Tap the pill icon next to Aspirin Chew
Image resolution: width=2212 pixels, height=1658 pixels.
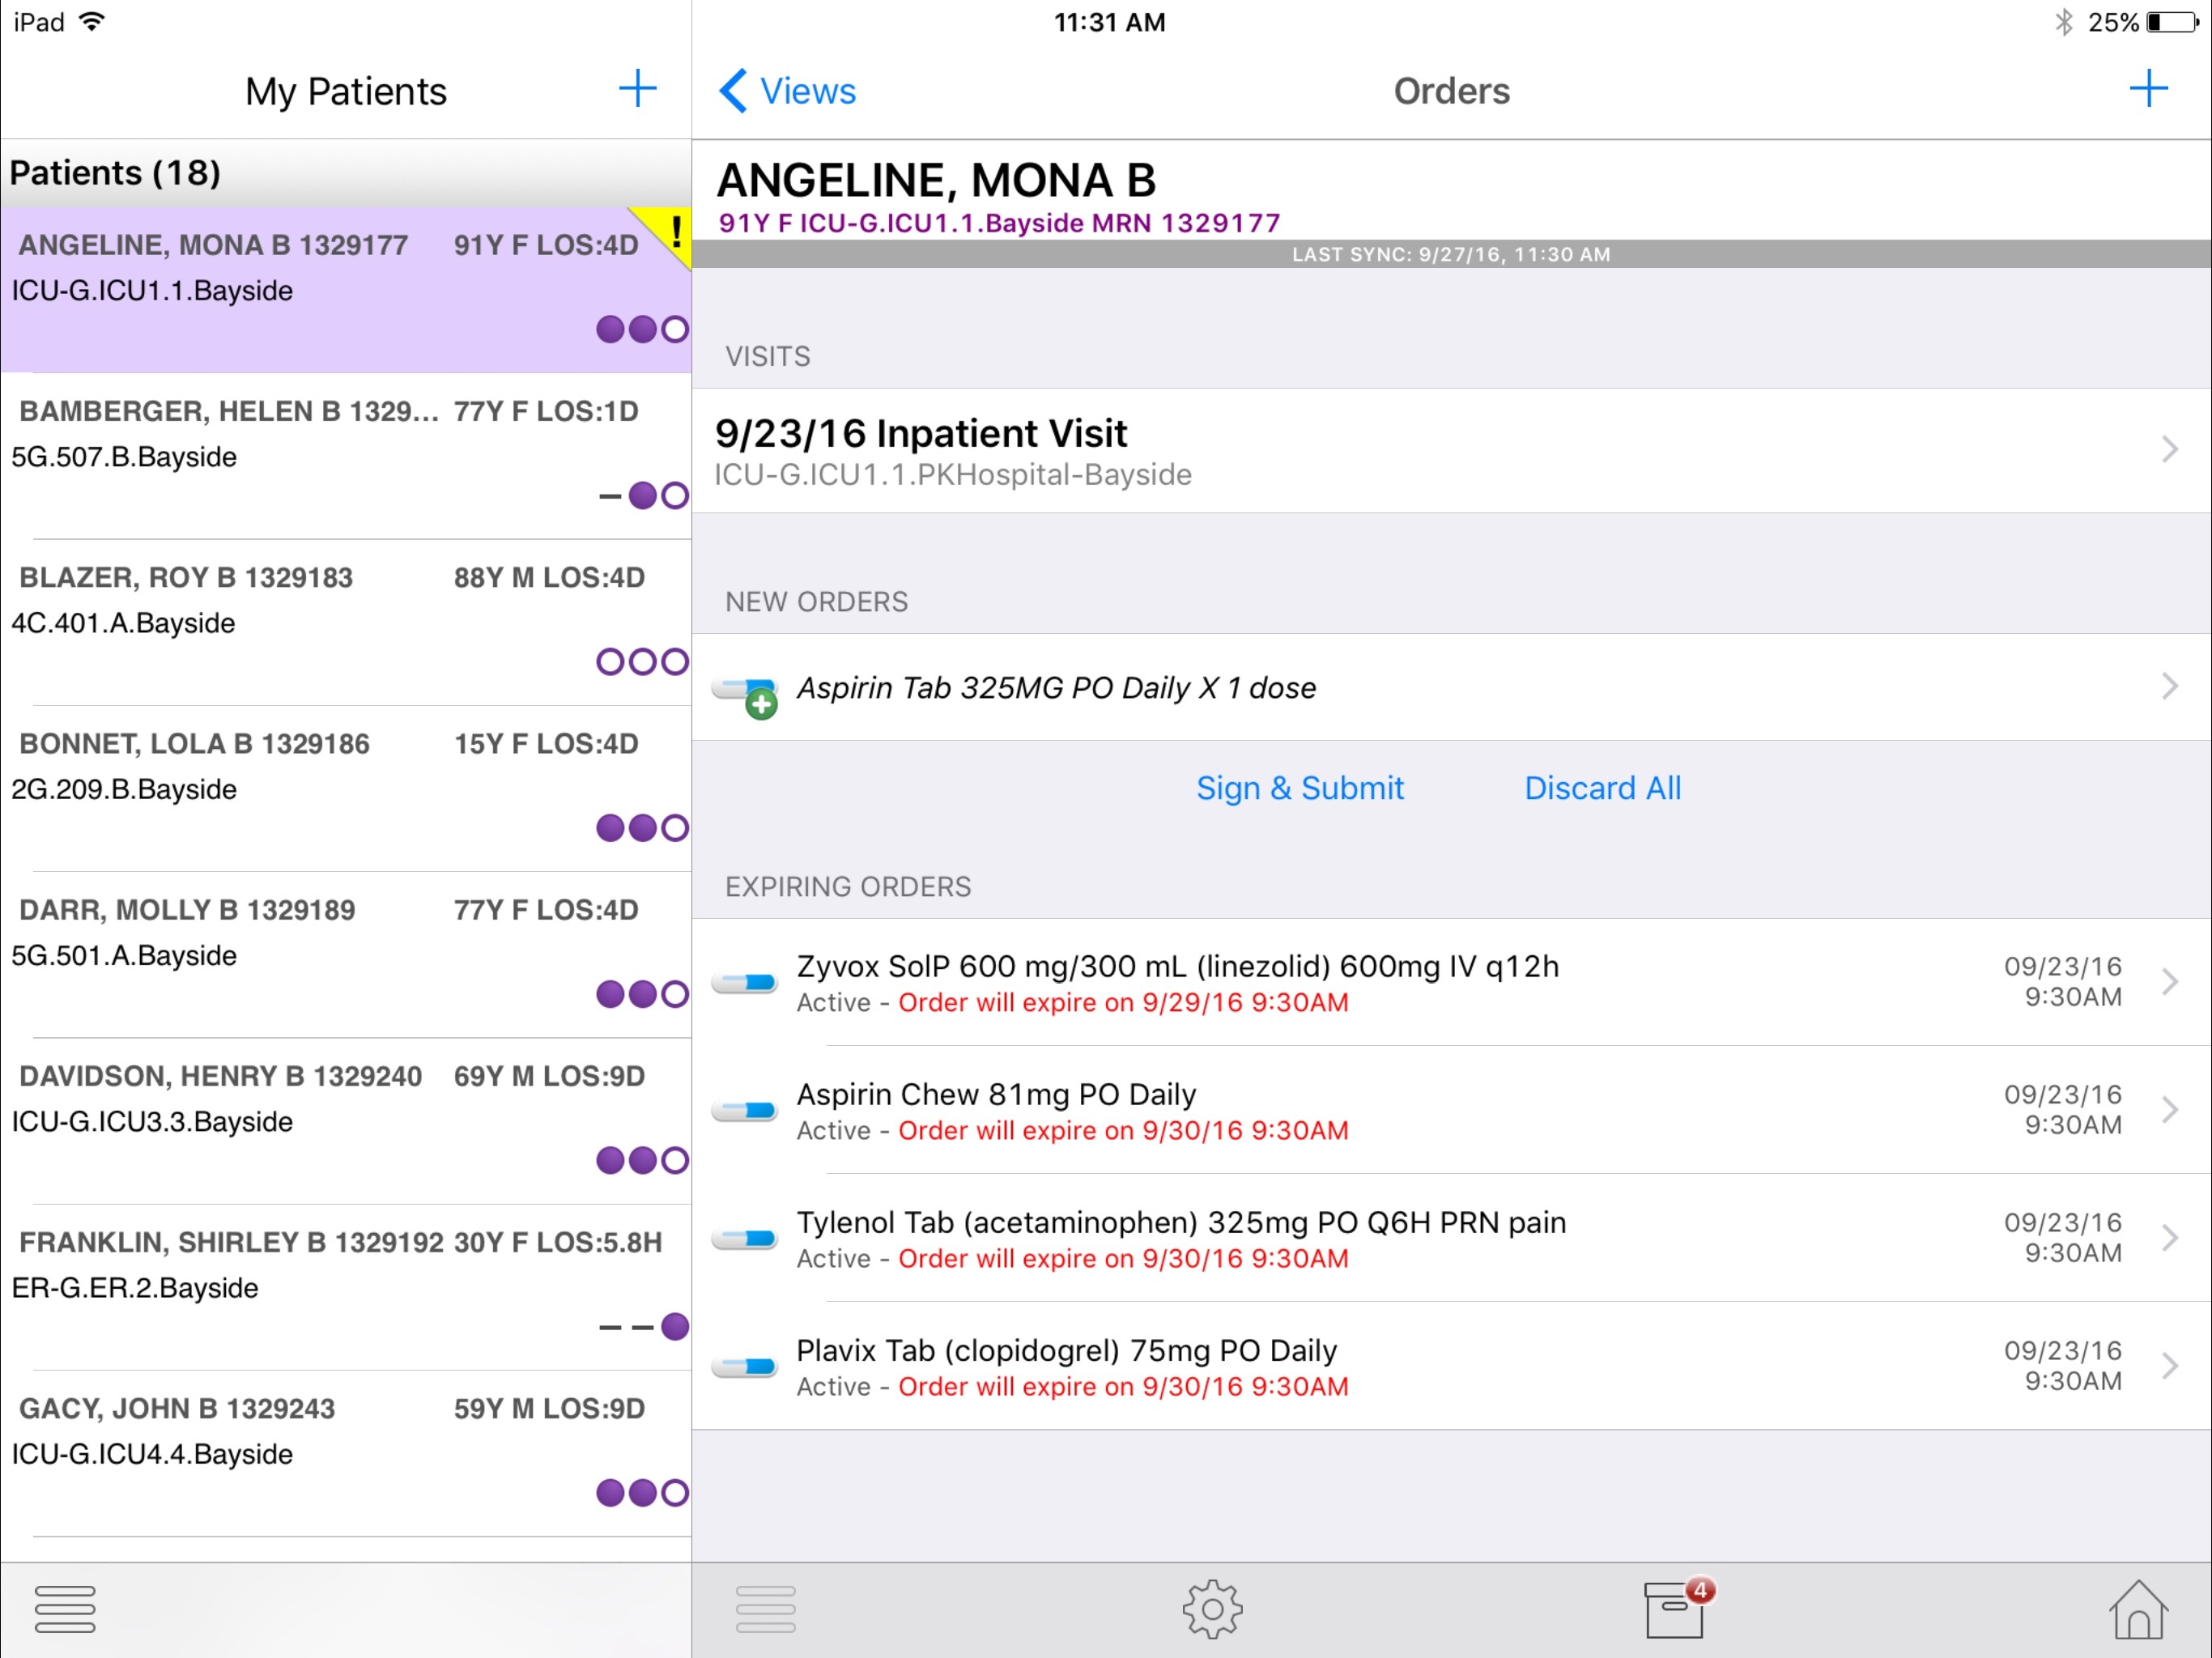point(745,1111)
